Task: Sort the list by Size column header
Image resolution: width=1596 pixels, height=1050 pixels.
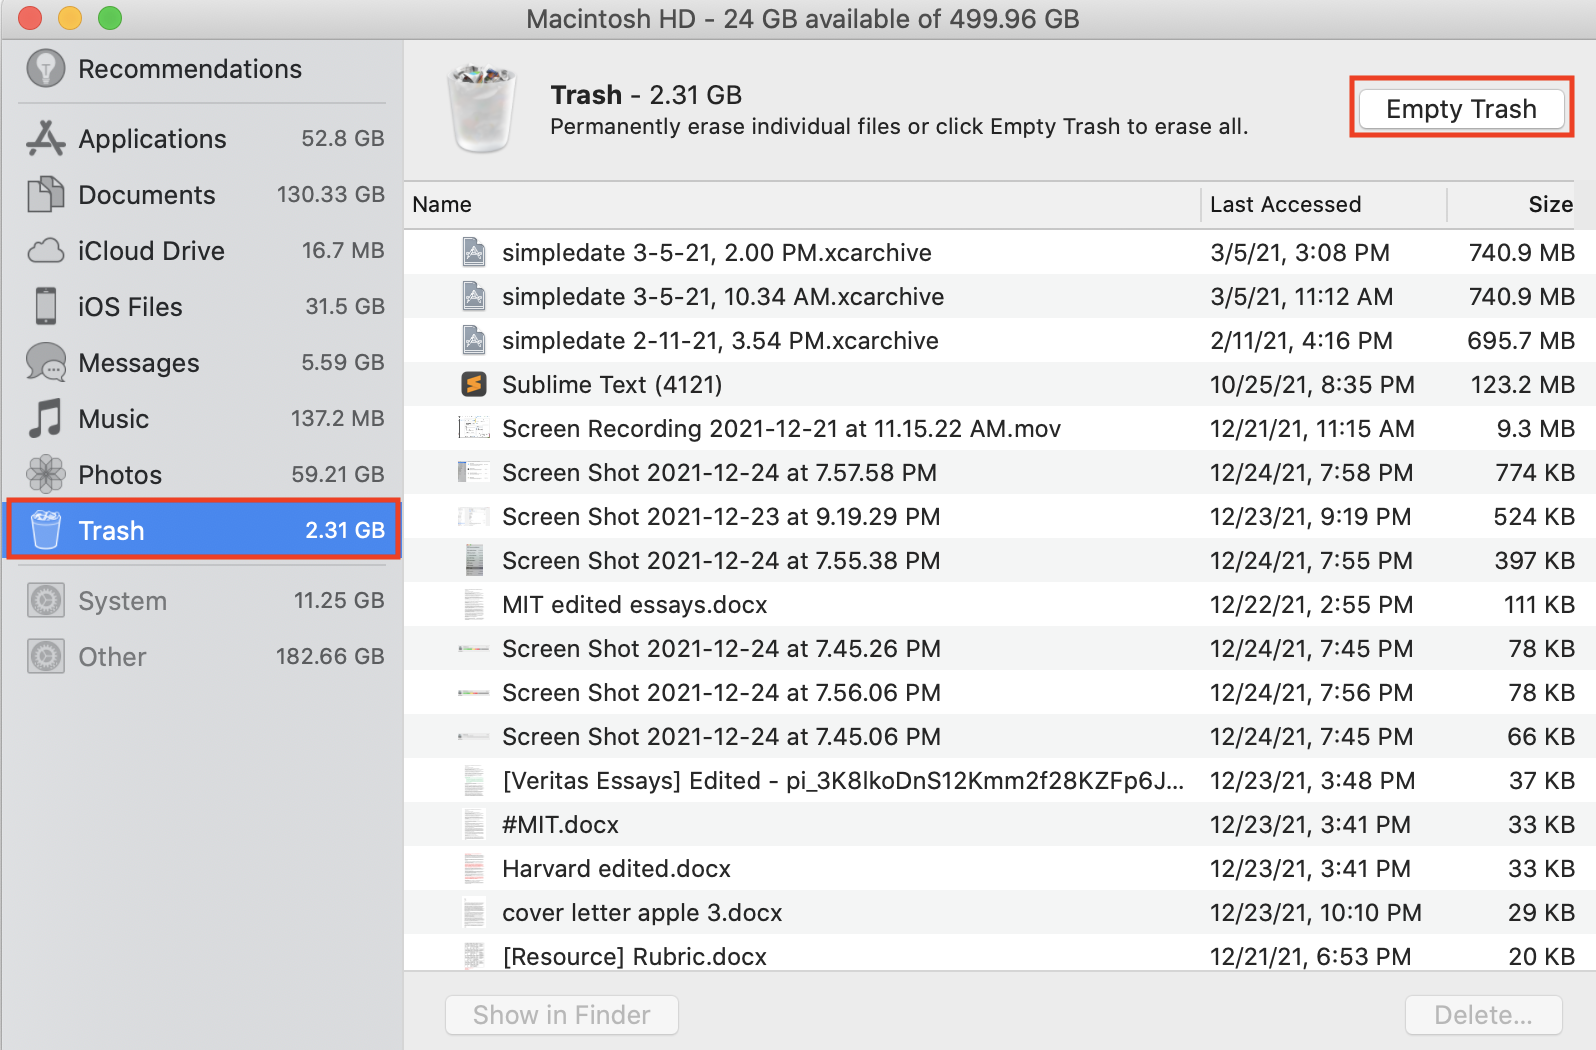Action: tap(1511, 204)
